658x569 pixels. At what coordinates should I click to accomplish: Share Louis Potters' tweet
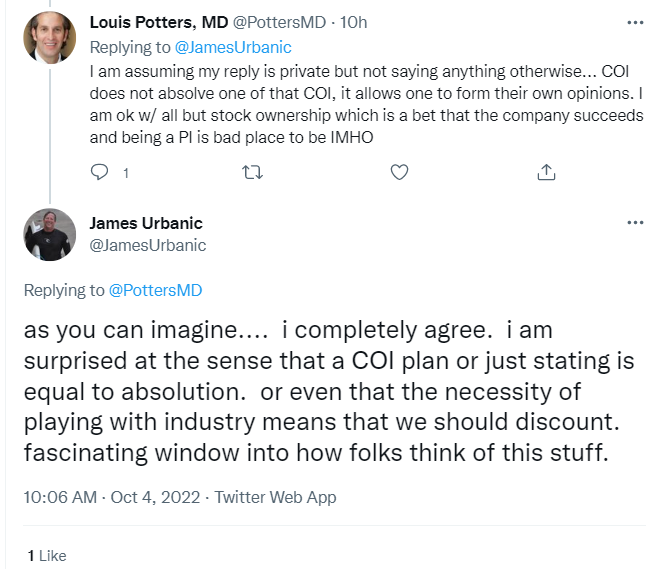(546, 173)
